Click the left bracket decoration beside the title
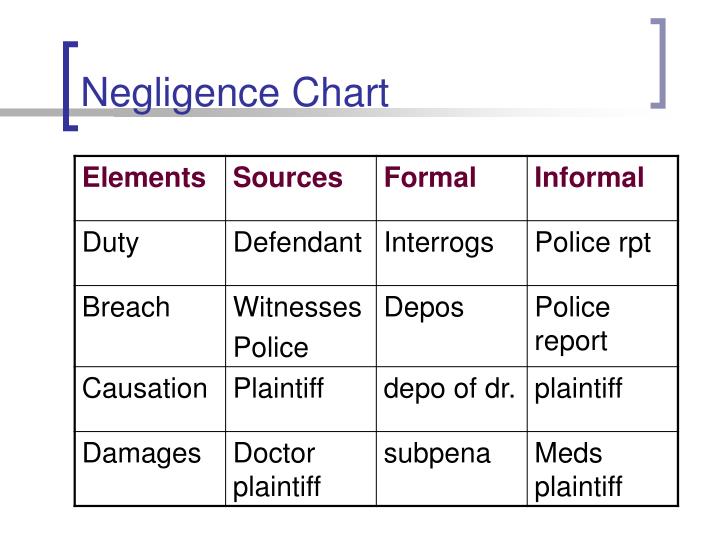The width and height of the screenshot is (720, 540). coord(70,85)
